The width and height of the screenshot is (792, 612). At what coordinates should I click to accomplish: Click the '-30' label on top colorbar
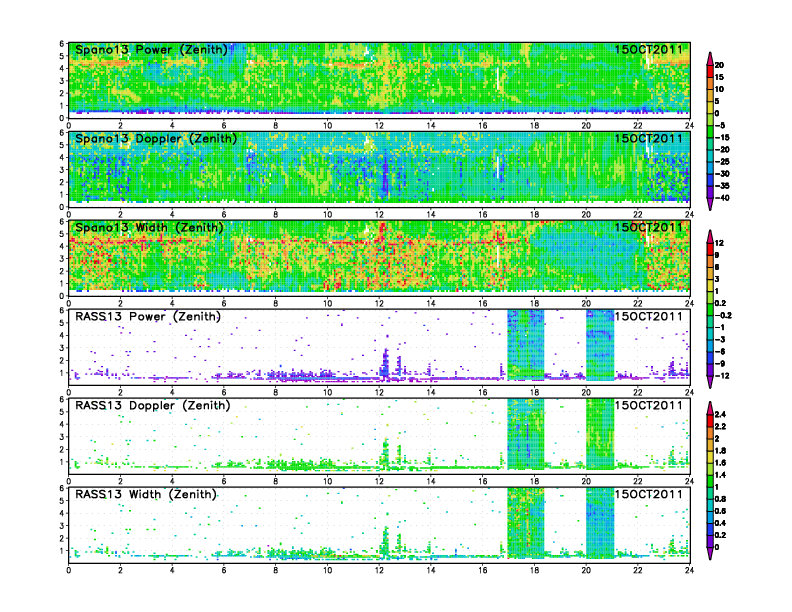point(722,174)
